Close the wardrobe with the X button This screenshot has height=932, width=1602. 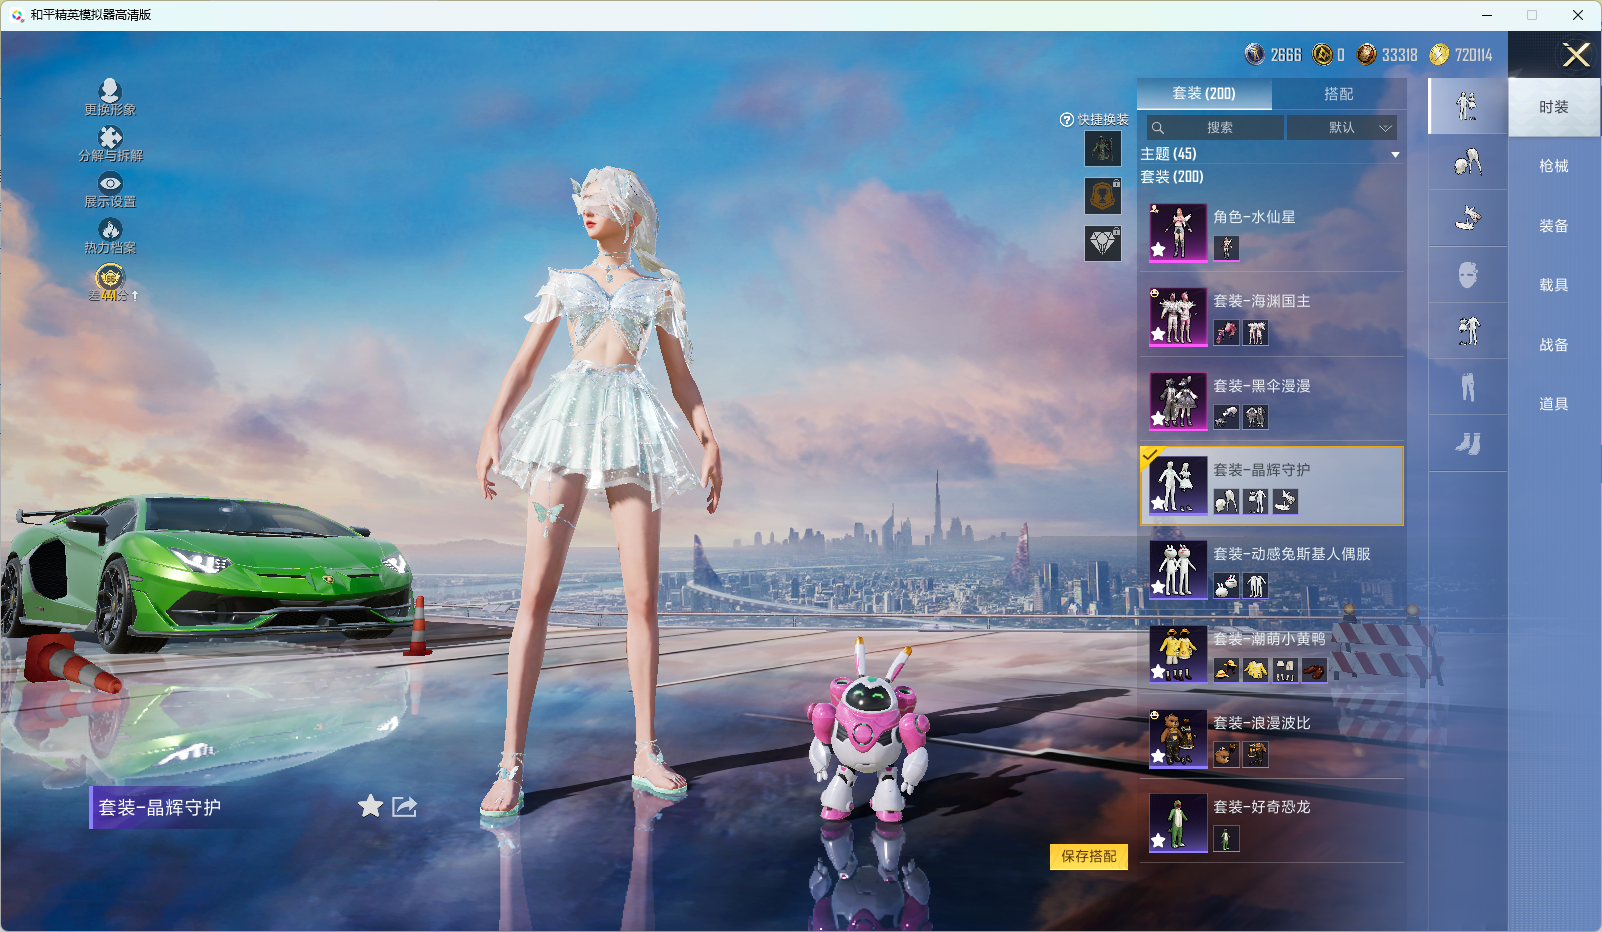pos(1576,55)
